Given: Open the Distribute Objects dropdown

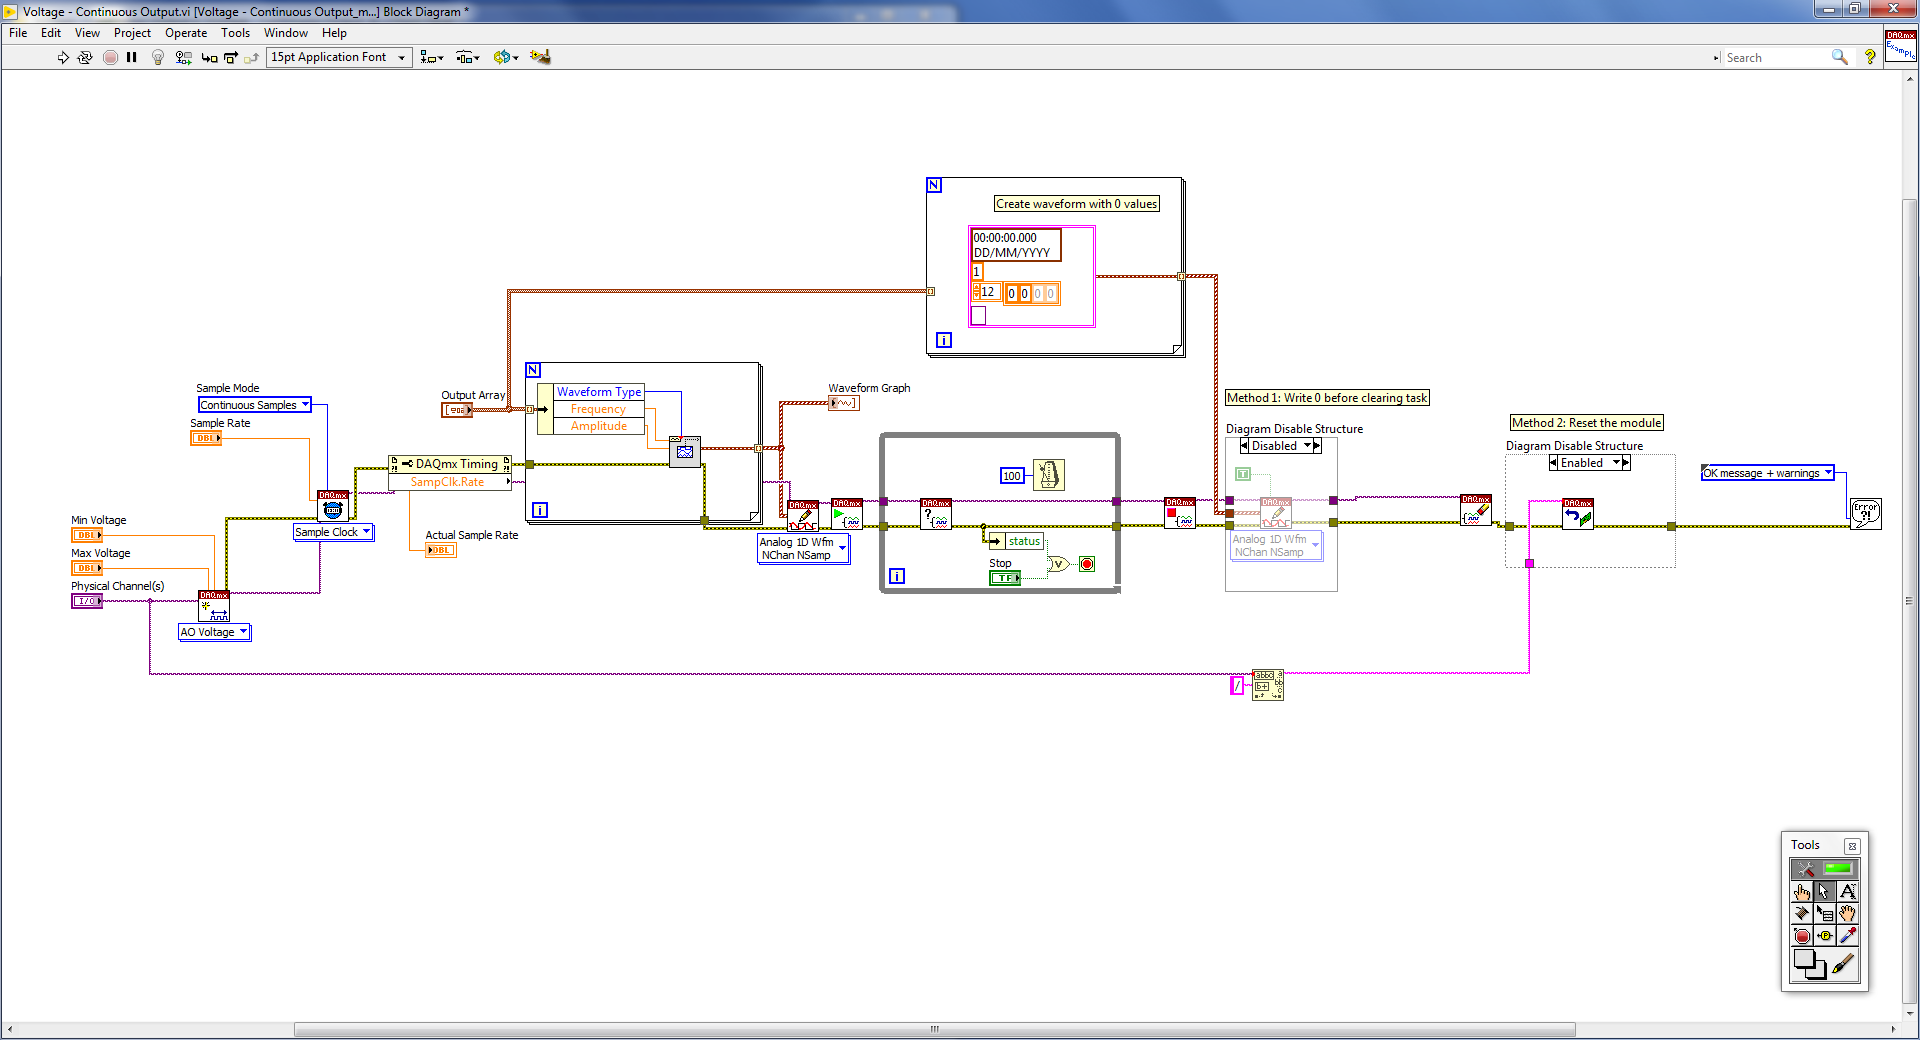Looking at the screenshot, I should (468, 57).
